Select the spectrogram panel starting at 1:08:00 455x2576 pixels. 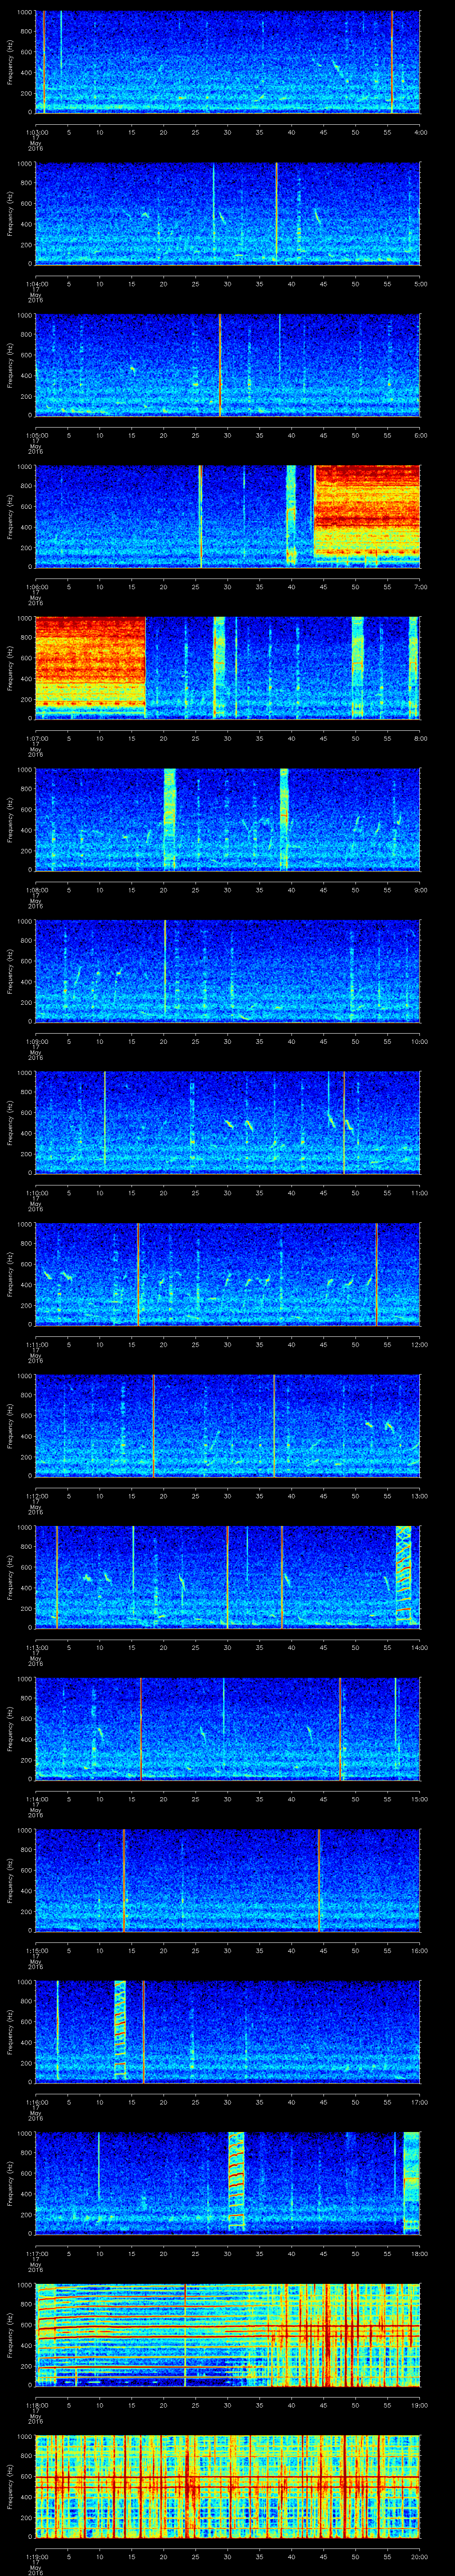[x=228, y=819]
